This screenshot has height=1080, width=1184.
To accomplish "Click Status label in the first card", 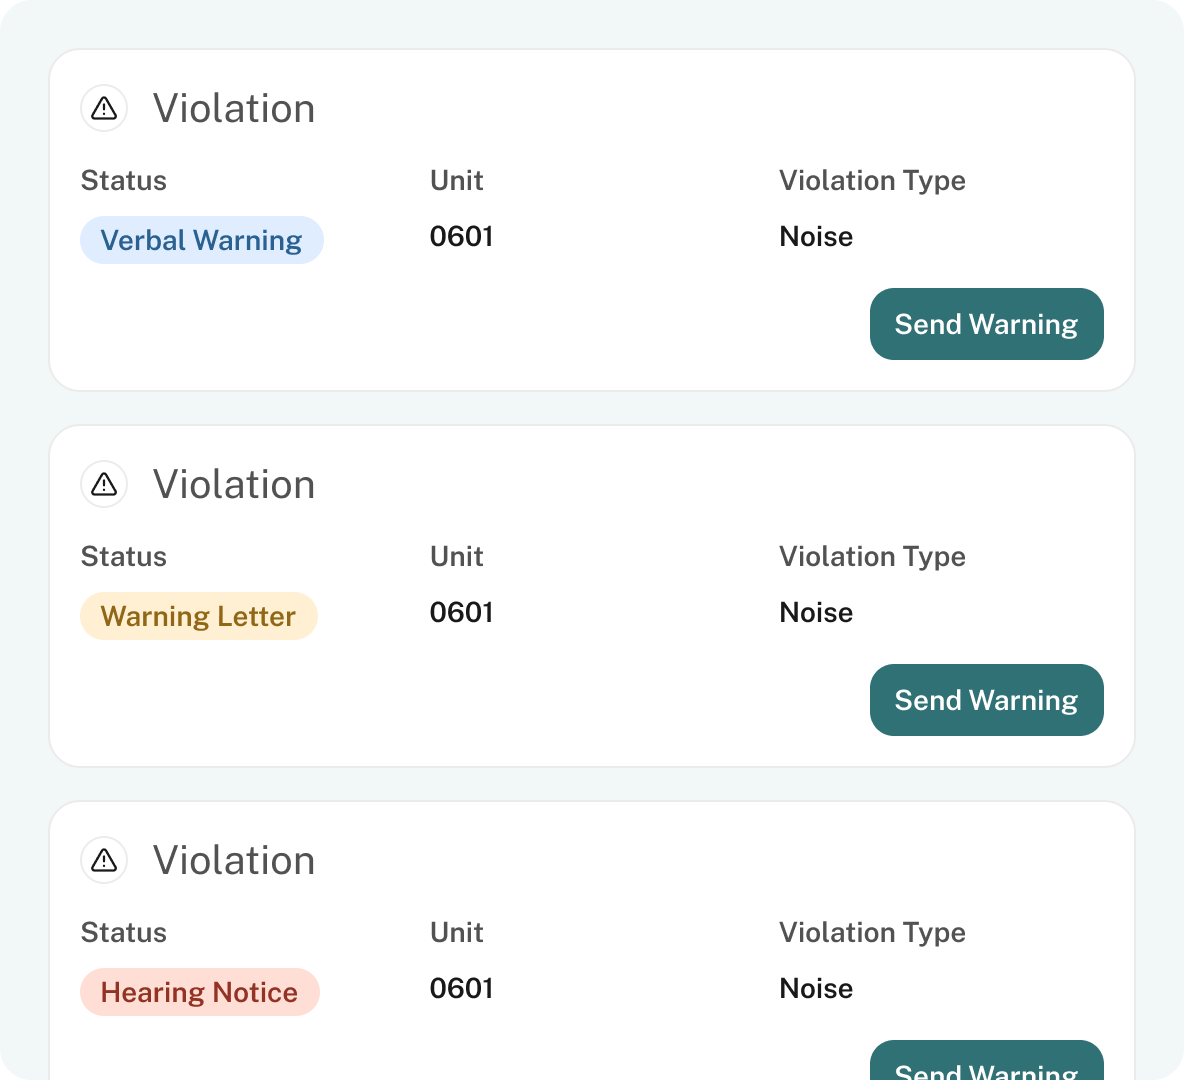I will 124,181.
